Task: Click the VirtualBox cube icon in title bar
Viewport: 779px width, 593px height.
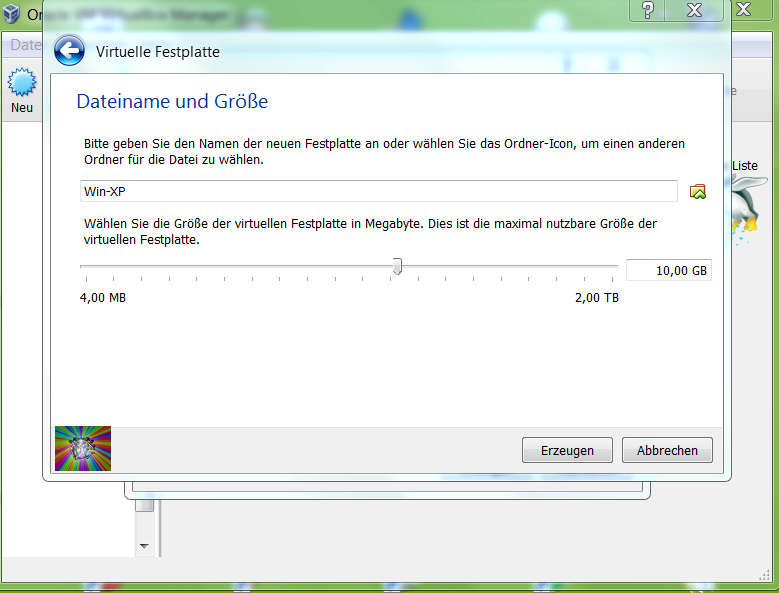Action: (x=12, y=14)
